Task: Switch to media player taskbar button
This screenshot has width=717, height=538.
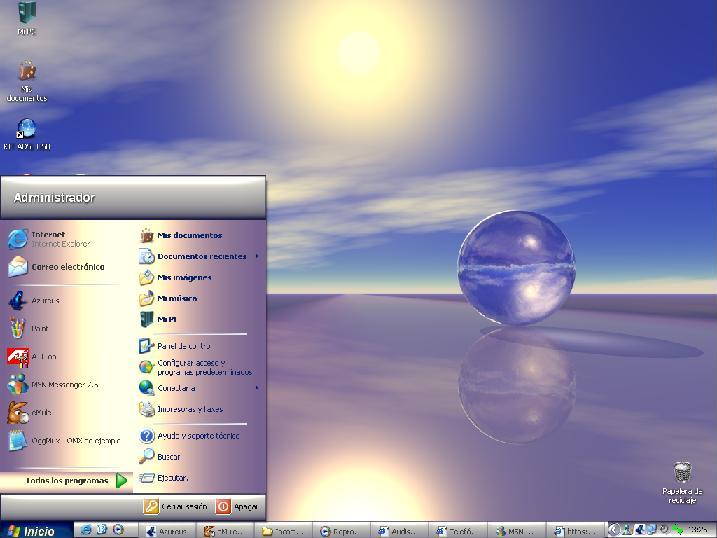Action: pyautogui.click(x=341, y=531)
